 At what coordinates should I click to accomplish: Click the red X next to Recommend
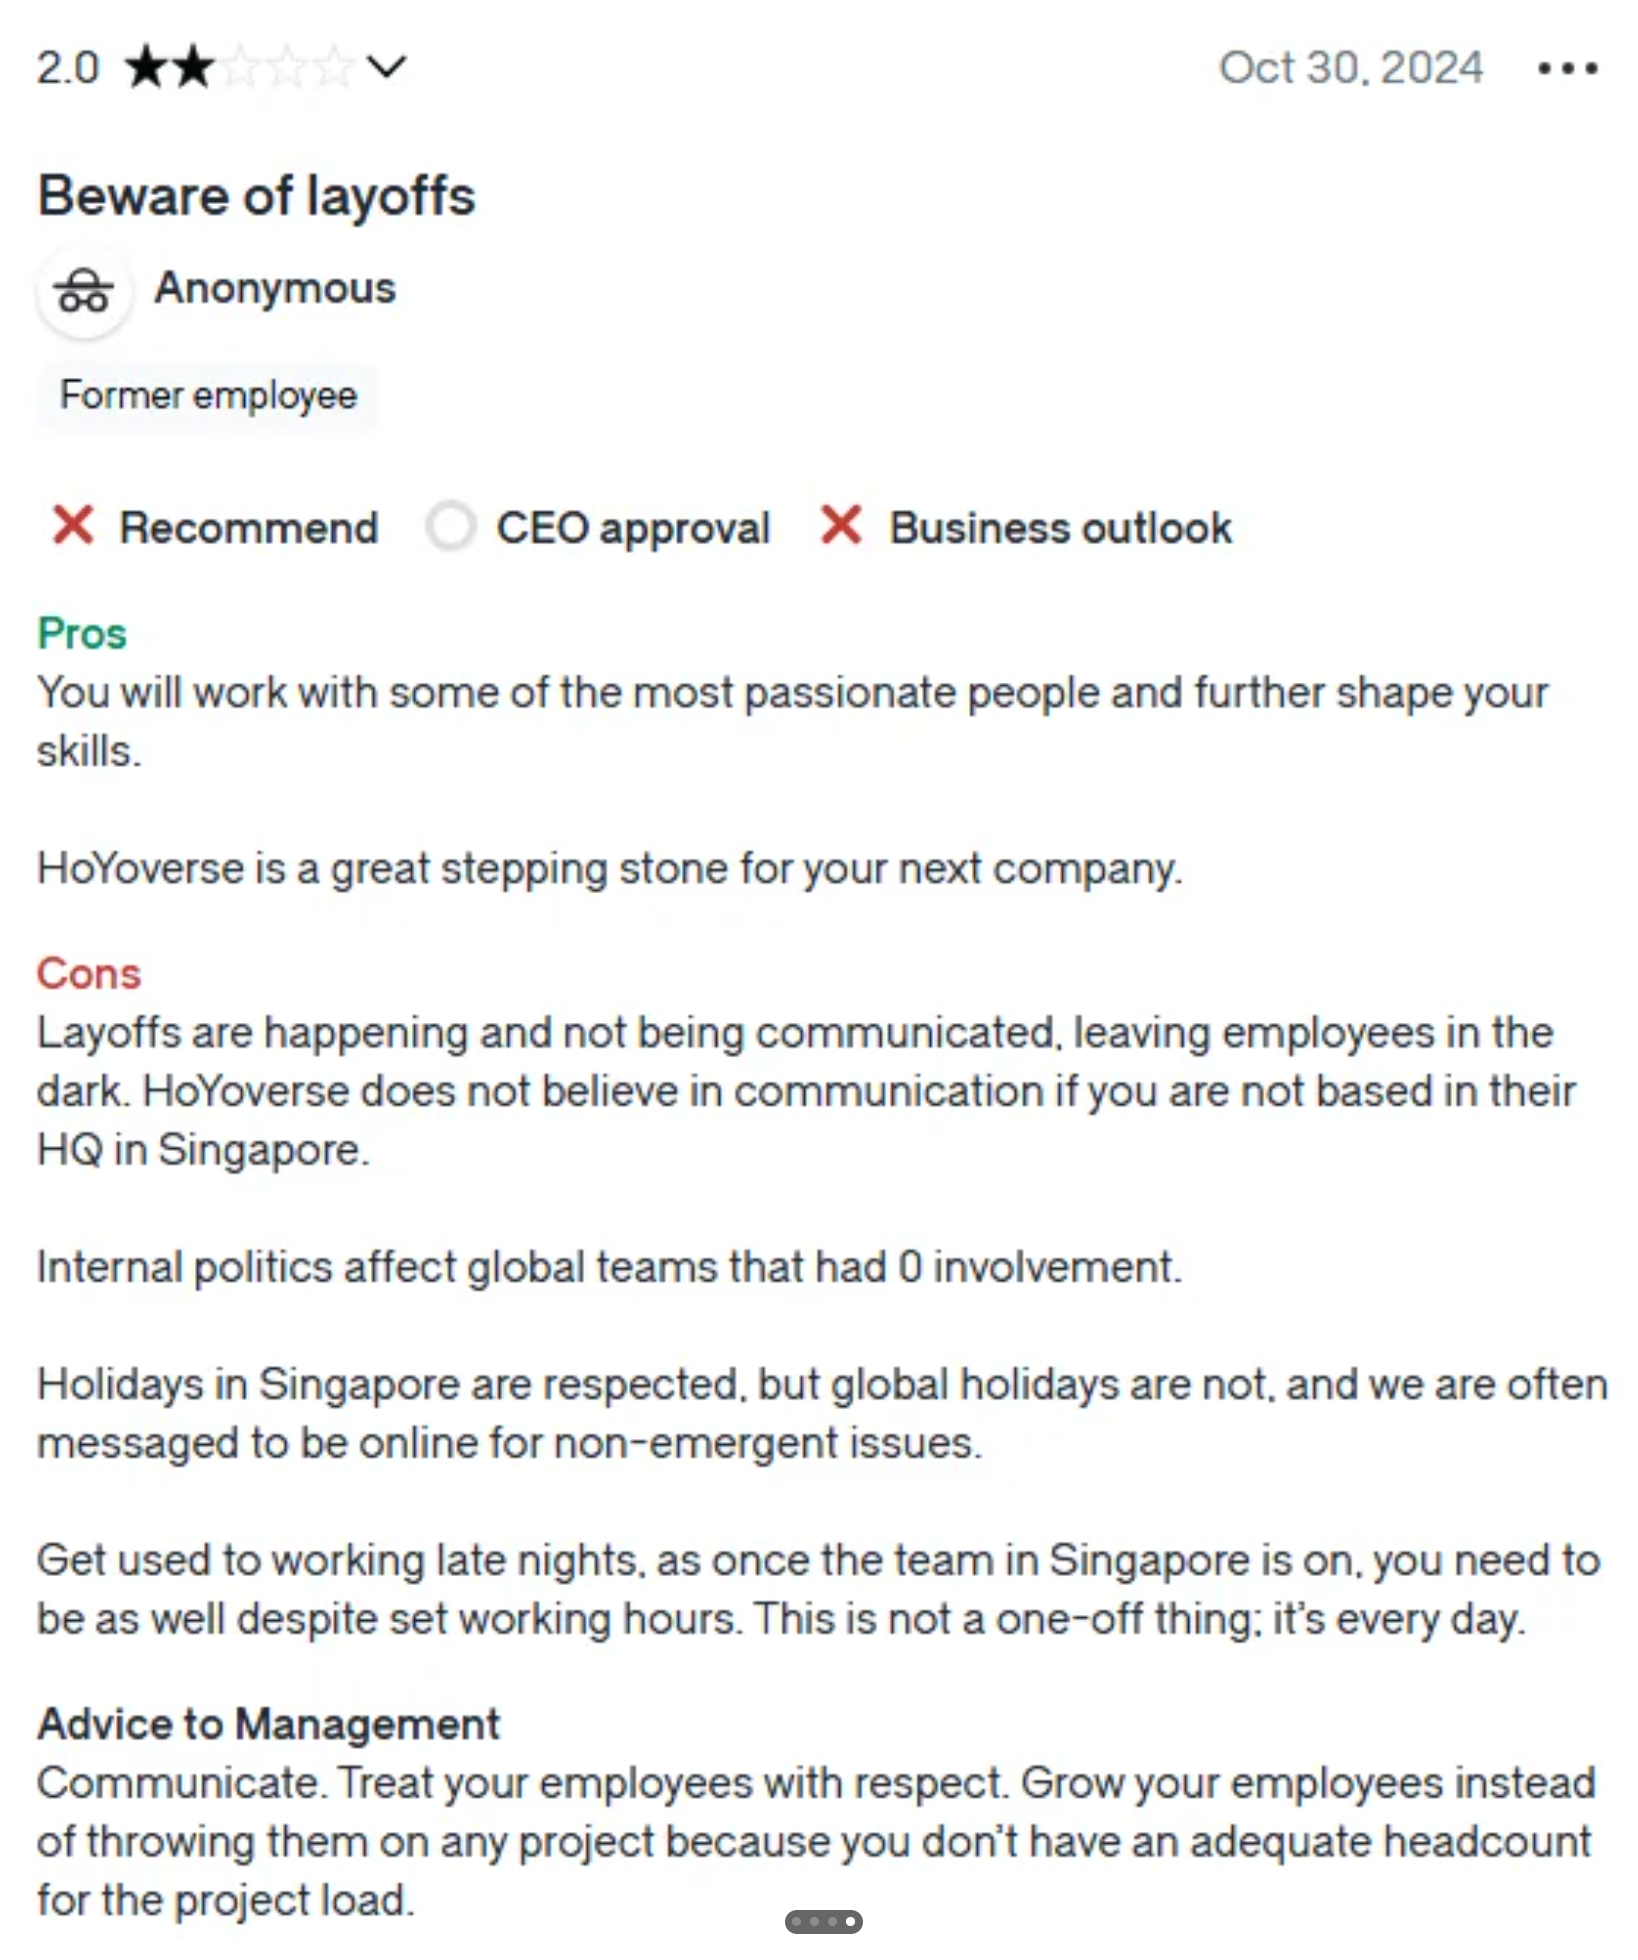[73, 525]
